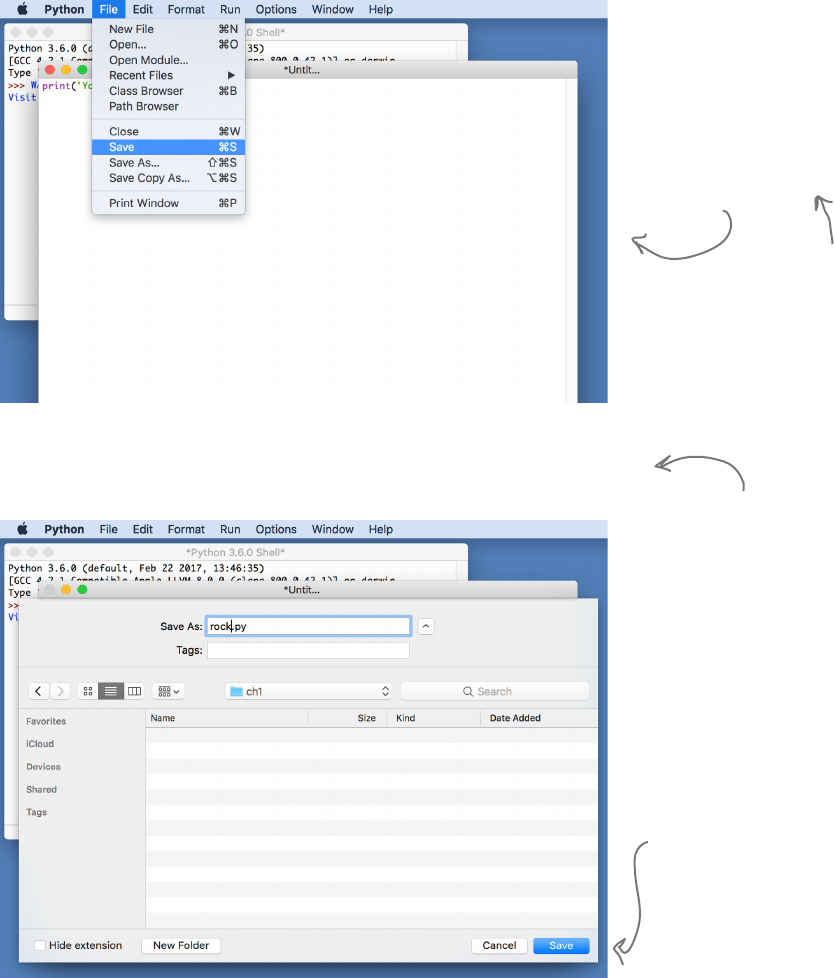Choose New File from the File menu
Viewport: 834px width, 978px height.
pos(168,29)
